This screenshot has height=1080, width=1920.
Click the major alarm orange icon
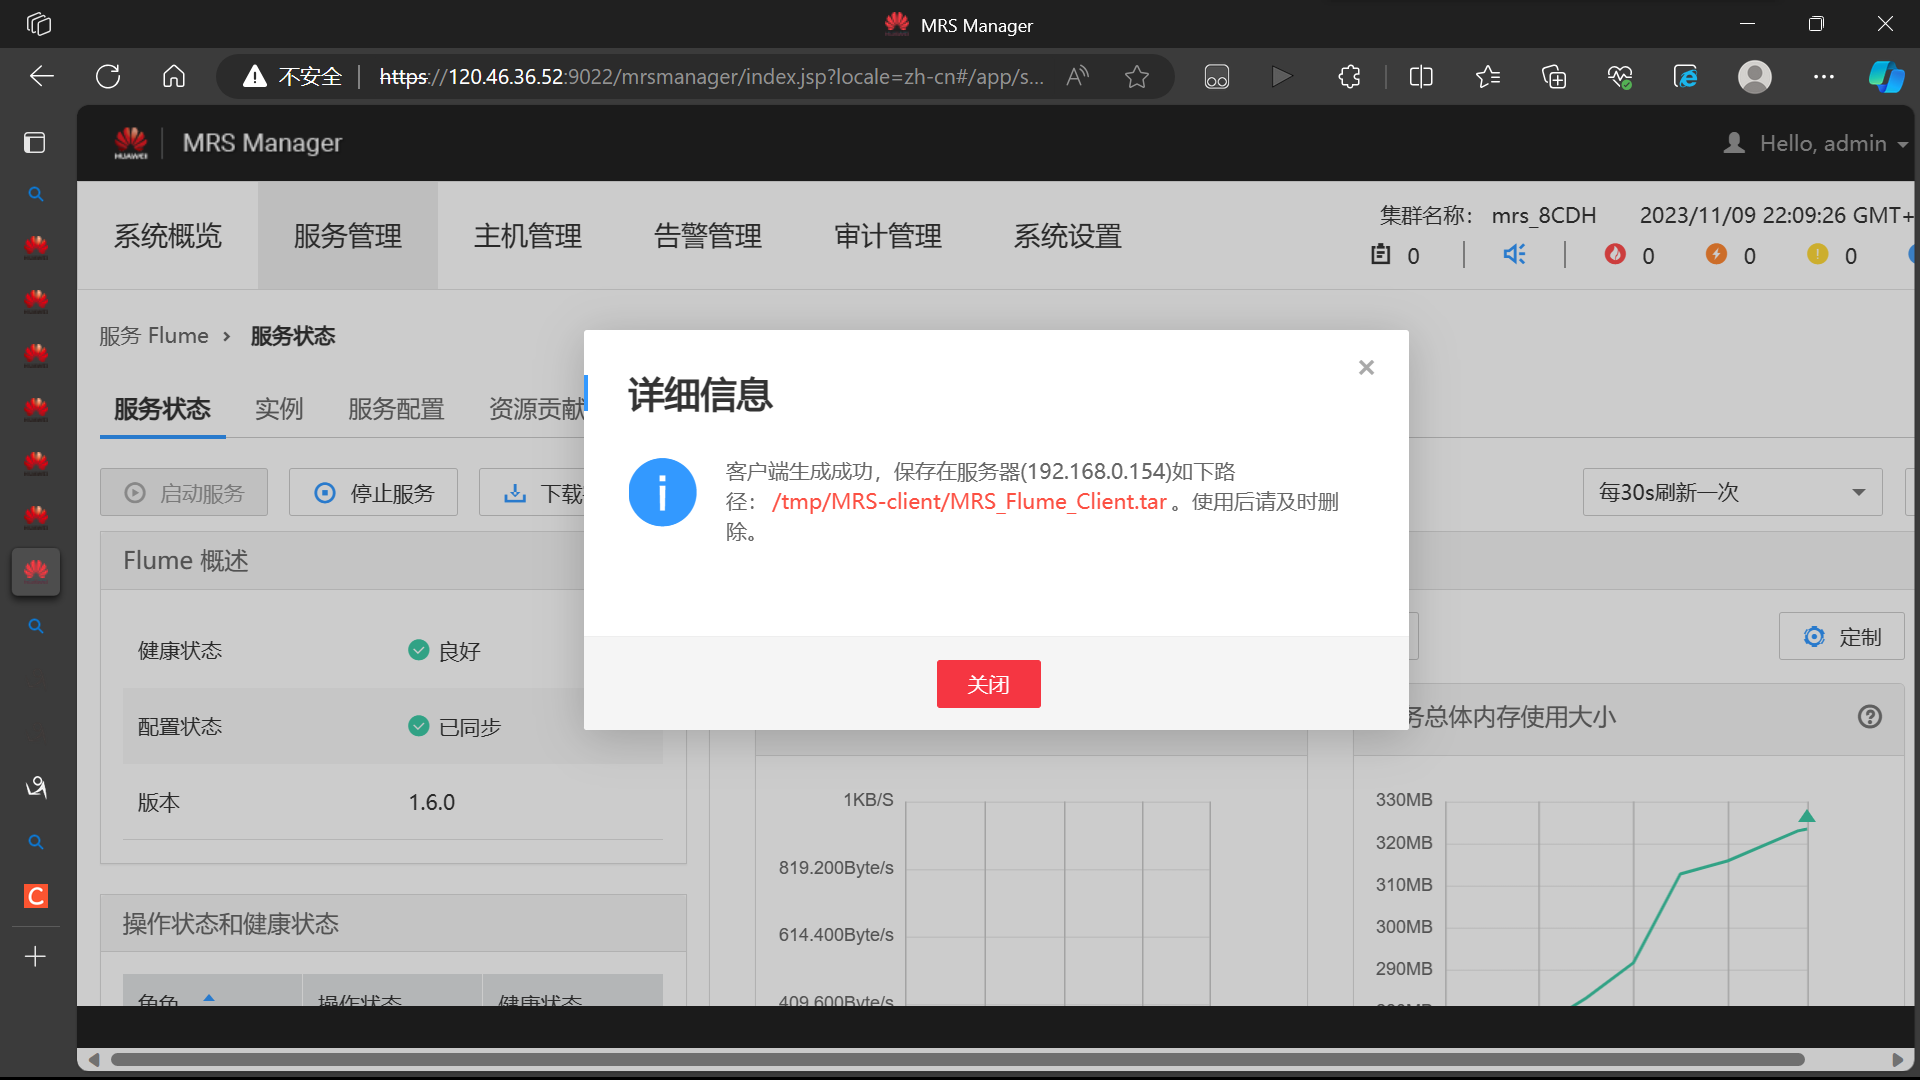(x=1716, y=255)
